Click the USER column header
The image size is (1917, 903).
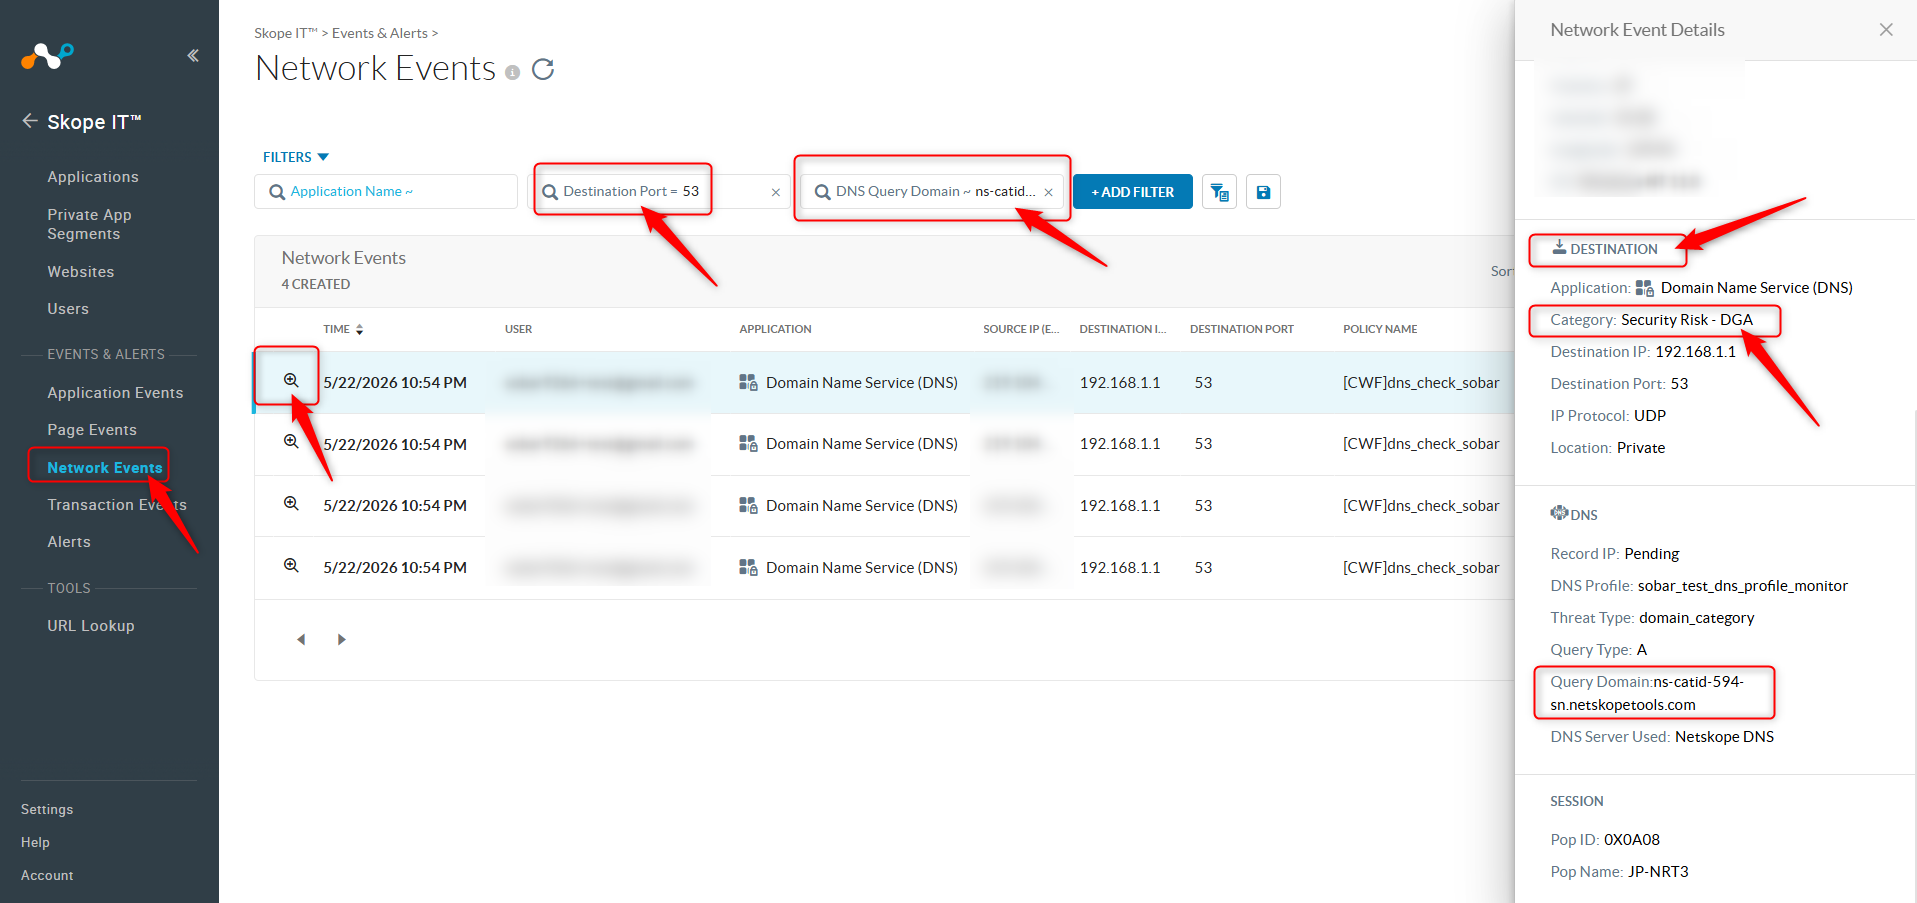coord(518,329)
